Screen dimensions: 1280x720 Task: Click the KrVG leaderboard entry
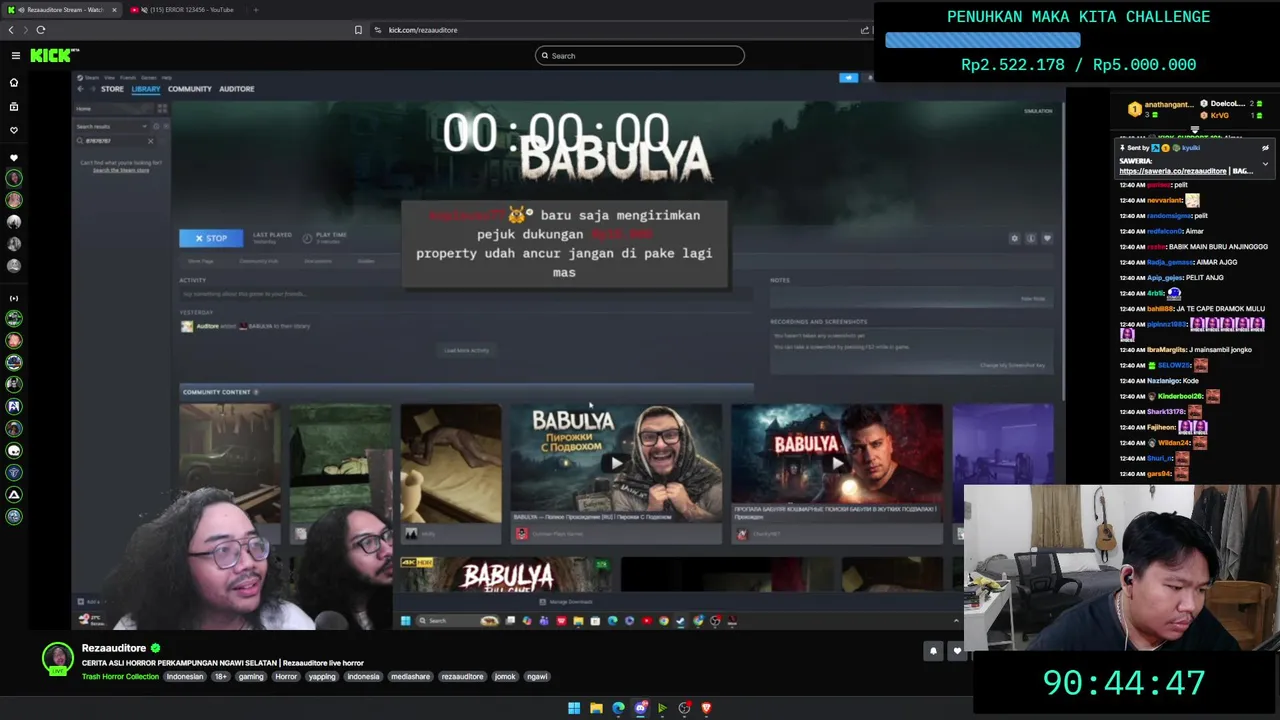click(x=1219, y=116)
